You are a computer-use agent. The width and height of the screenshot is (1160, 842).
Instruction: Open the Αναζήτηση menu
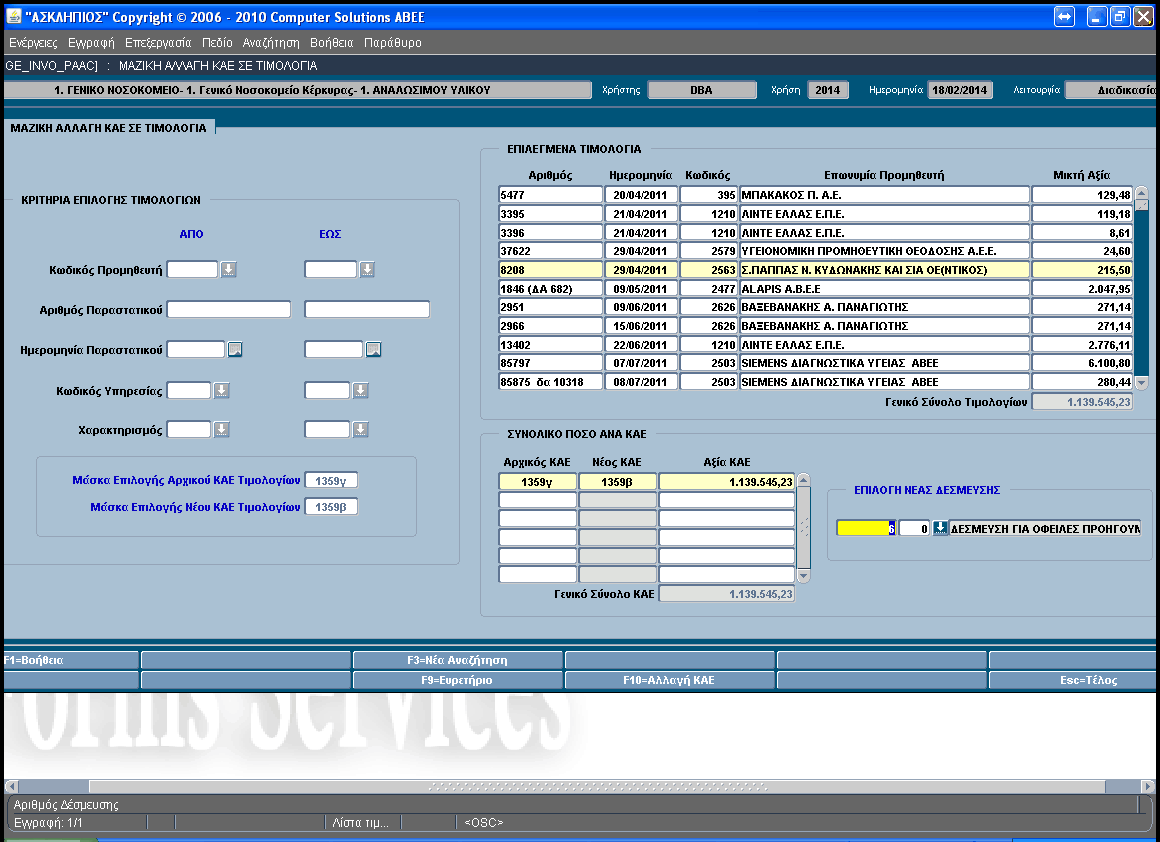coord(271,43)
